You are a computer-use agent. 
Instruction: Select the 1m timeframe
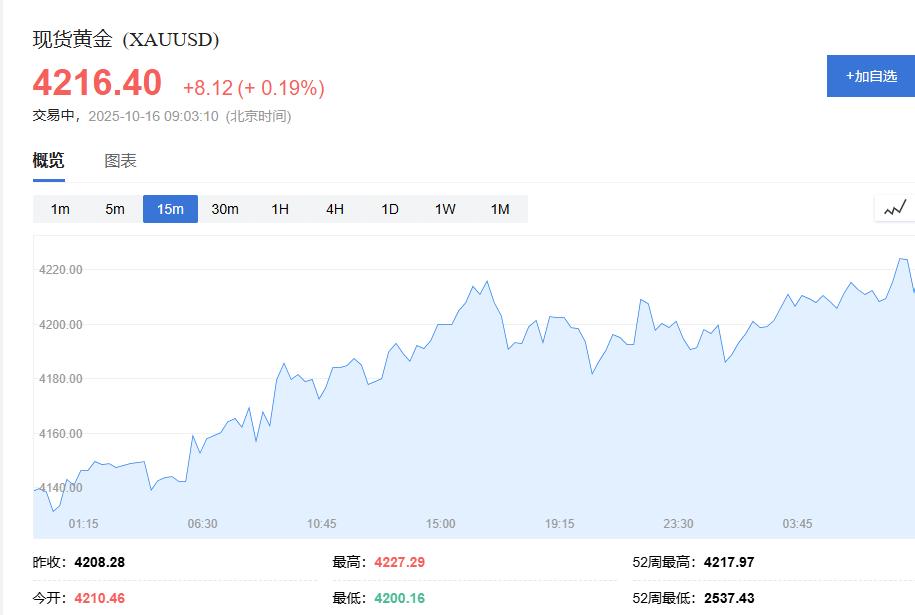[59, 209]
